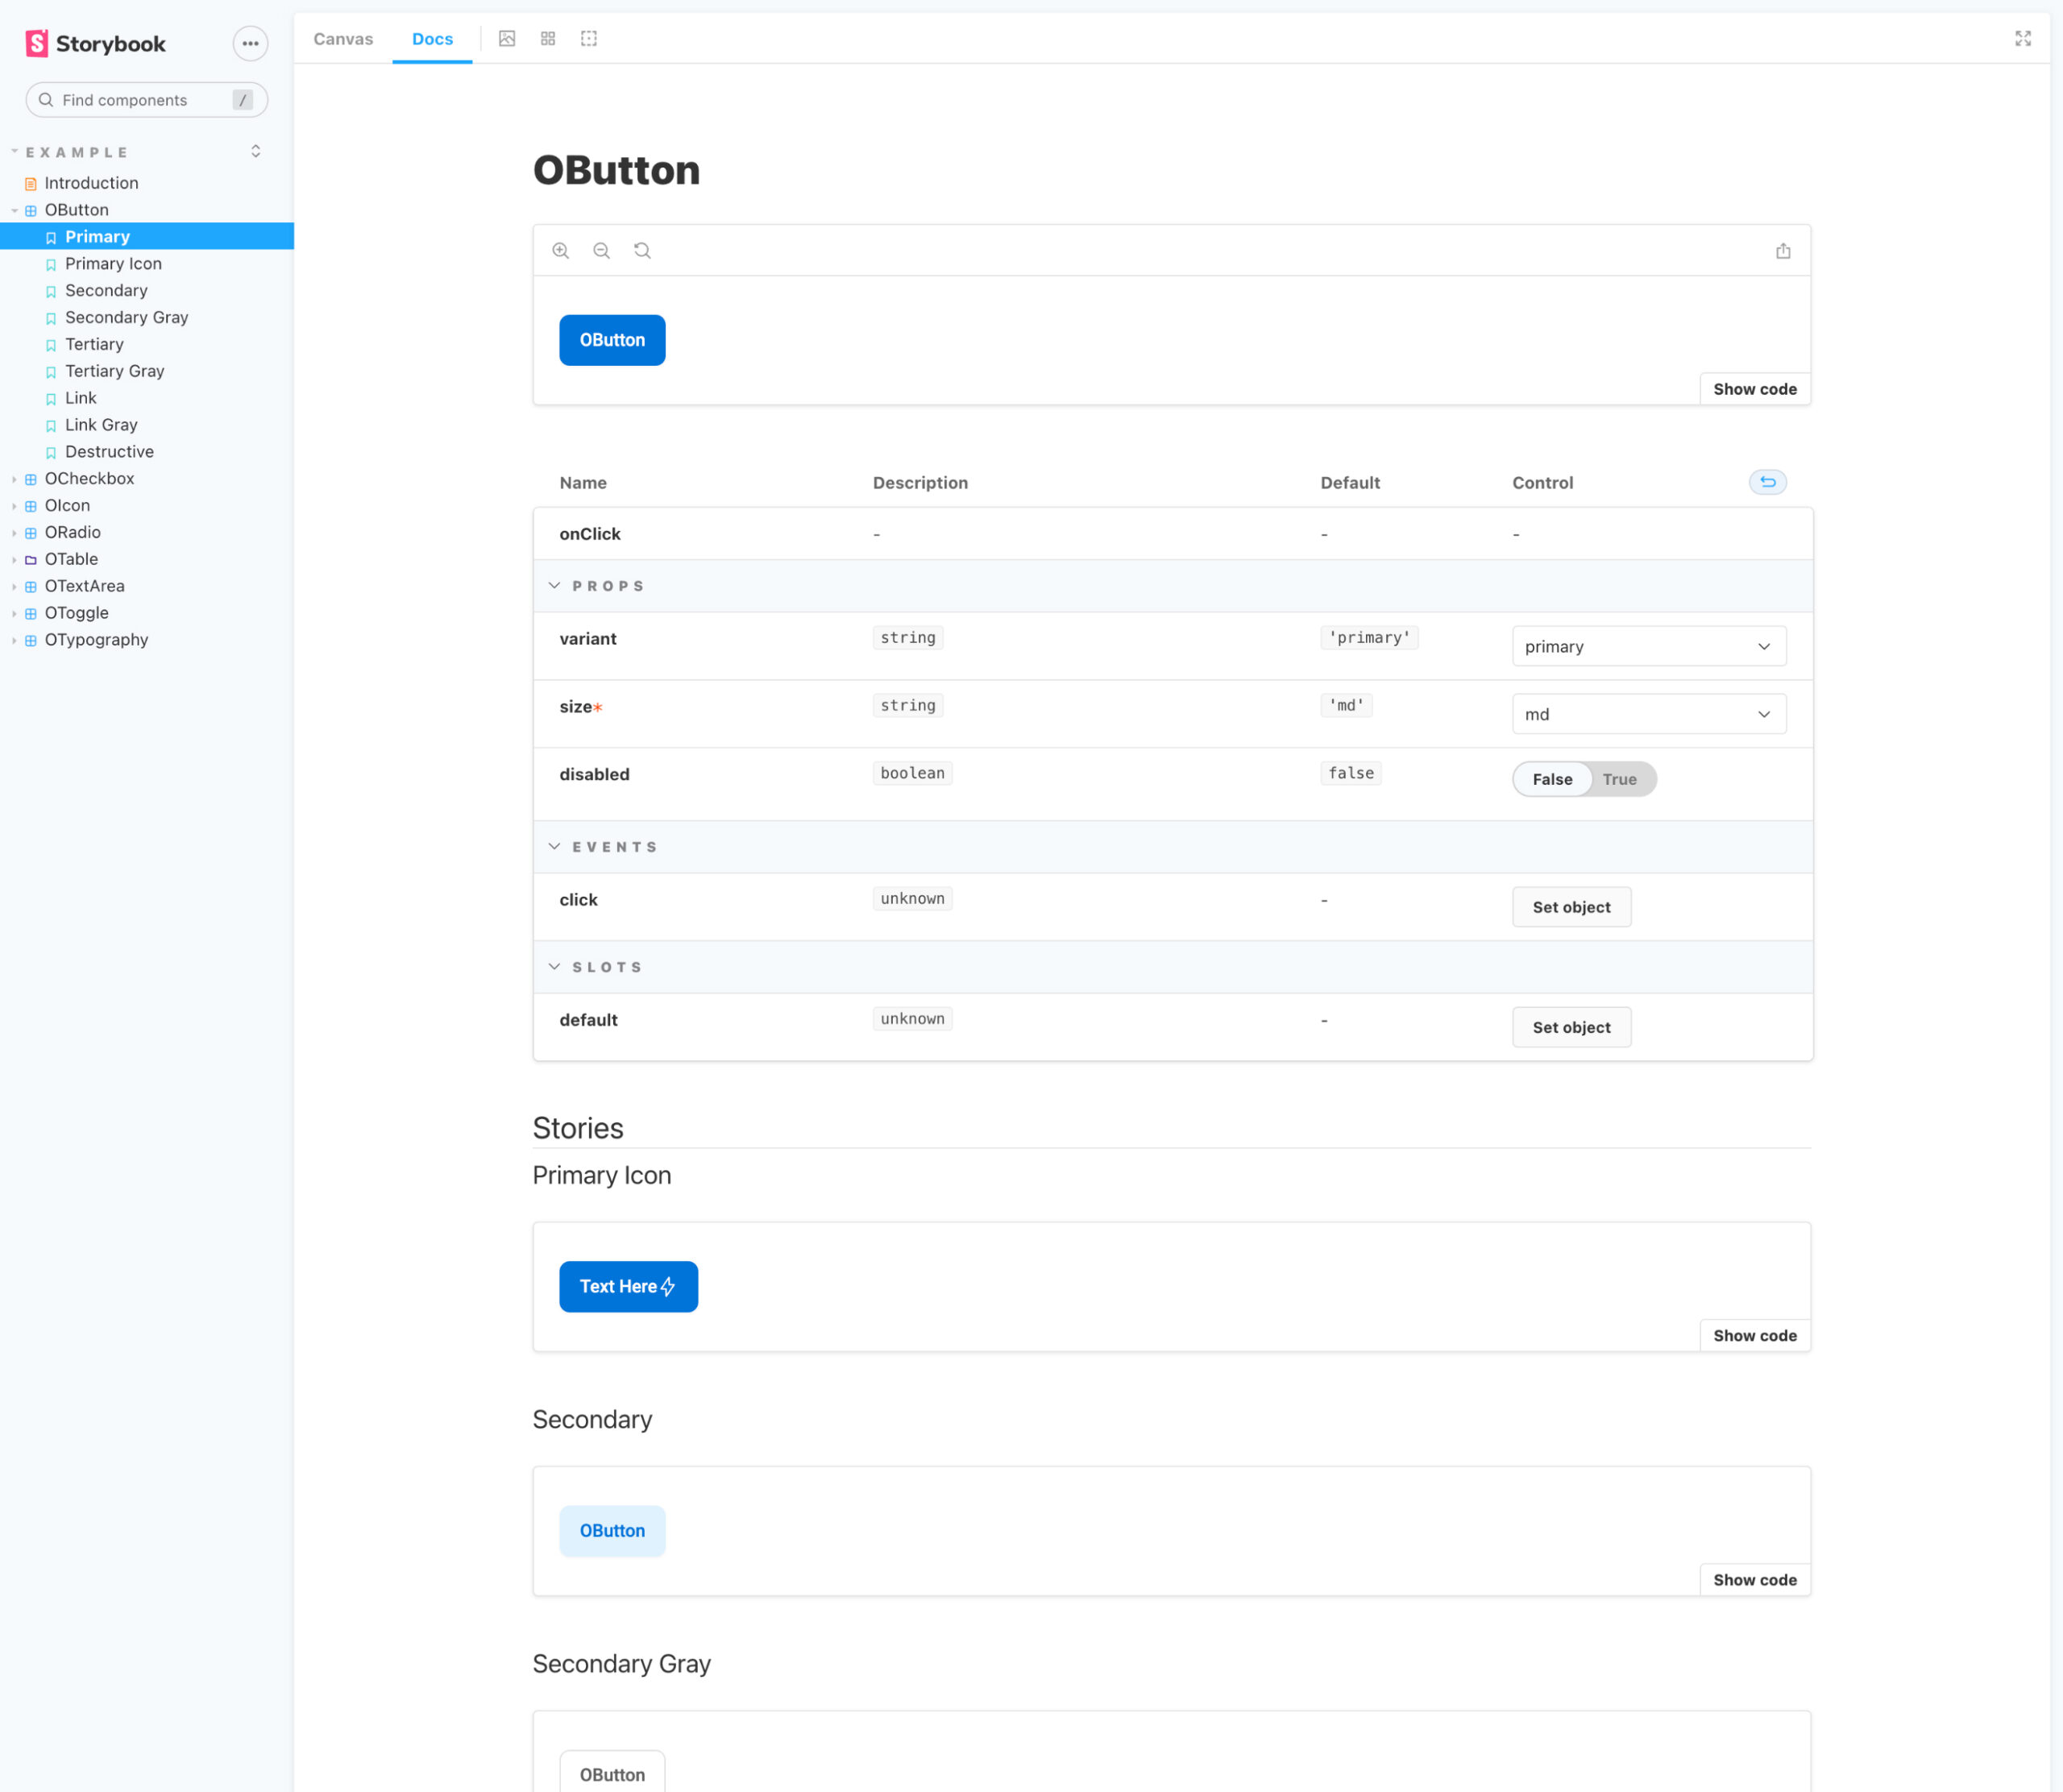Click the change background image icon
Image resolution: width=2063 pixels, height=1792 pixels.
pos(507,39)
